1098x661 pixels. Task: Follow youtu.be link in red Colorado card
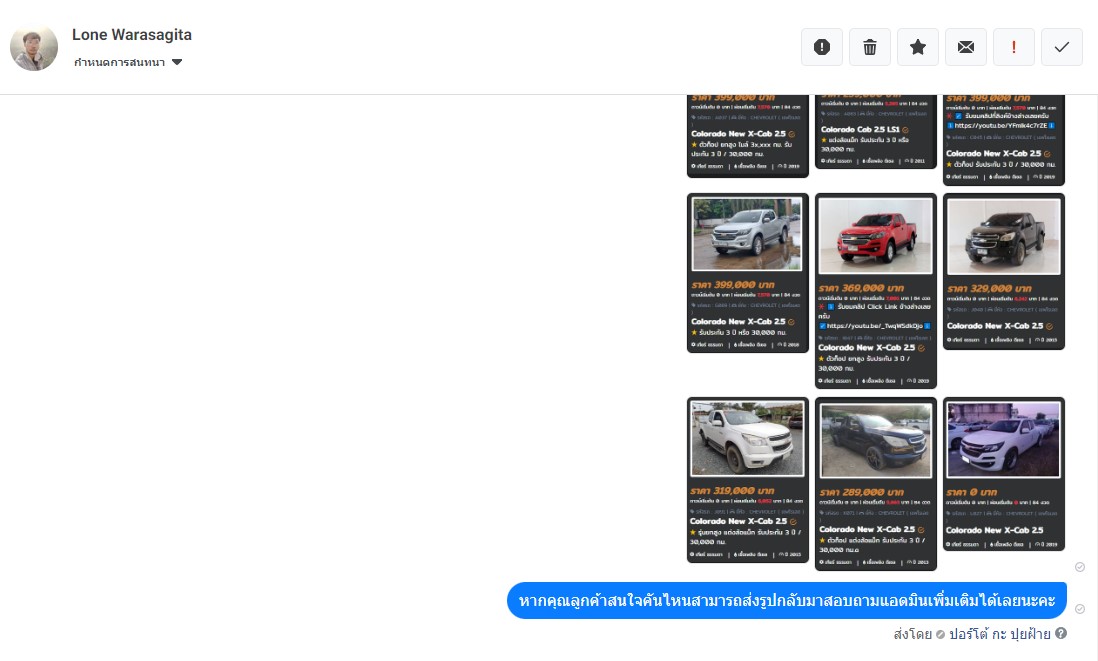875,326
